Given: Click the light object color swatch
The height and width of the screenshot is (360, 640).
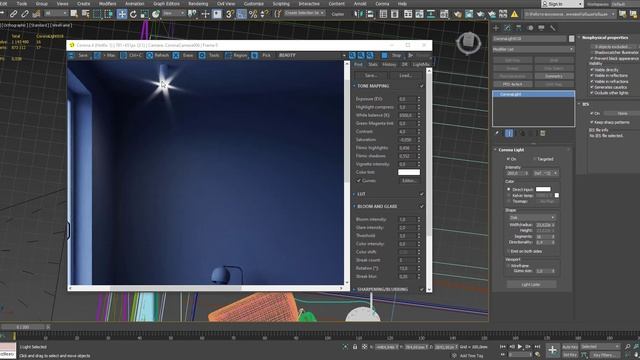Looking at the screenshot, I should click(x=571, y=39).
